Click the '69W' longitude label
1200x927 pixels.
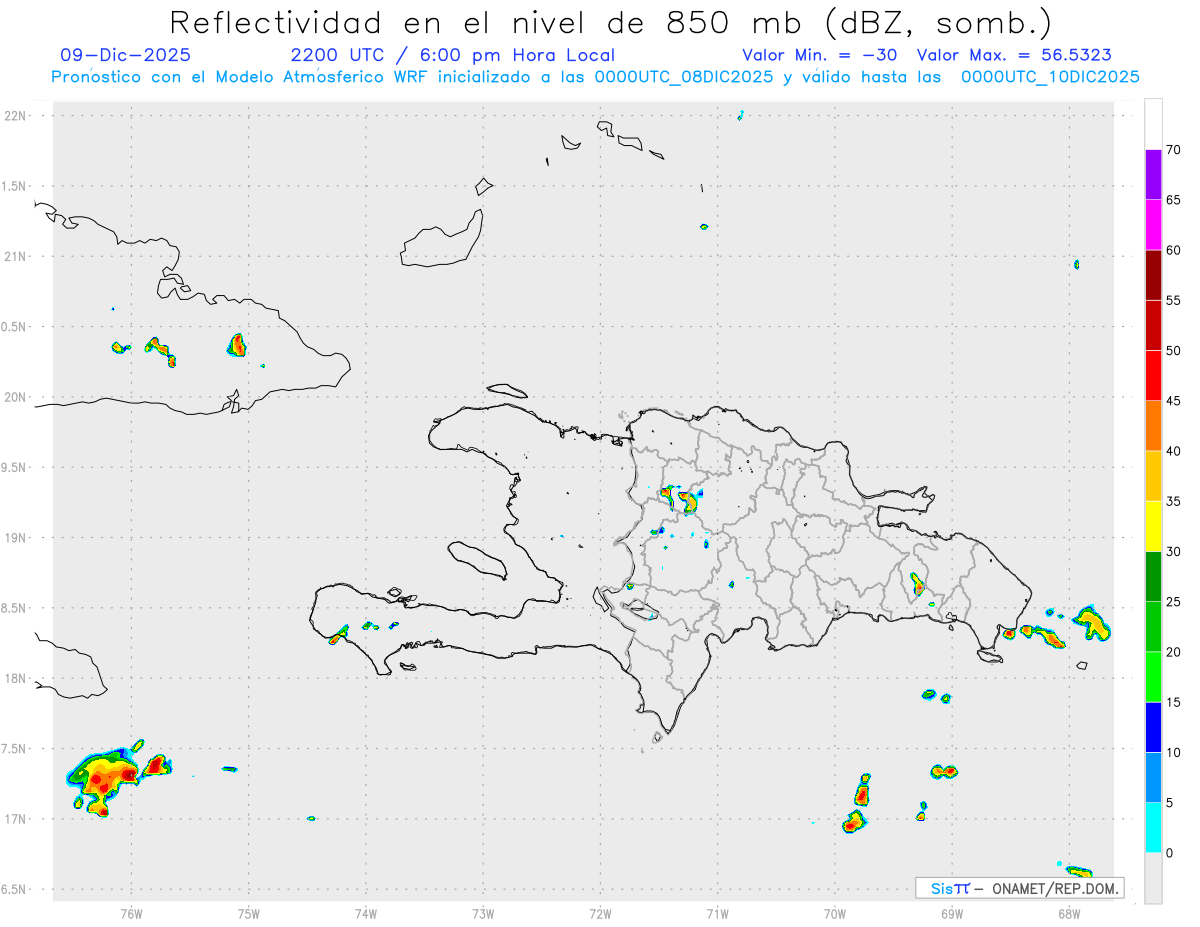(x=952, y=913)
